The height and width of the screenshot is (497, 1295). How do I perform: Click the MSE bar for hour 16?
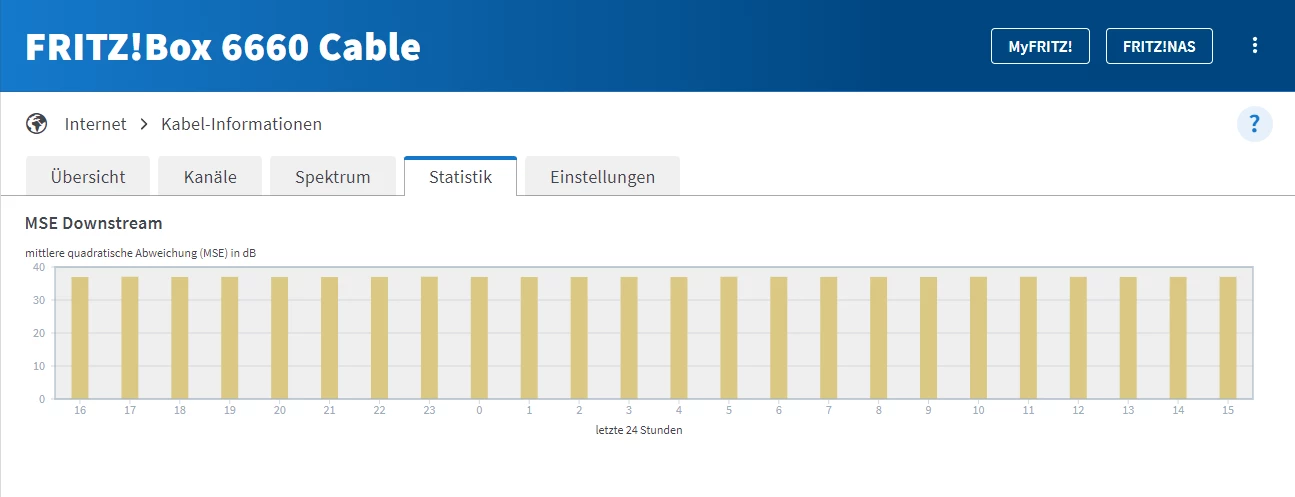pyautogui.click(x=80, y=338)
